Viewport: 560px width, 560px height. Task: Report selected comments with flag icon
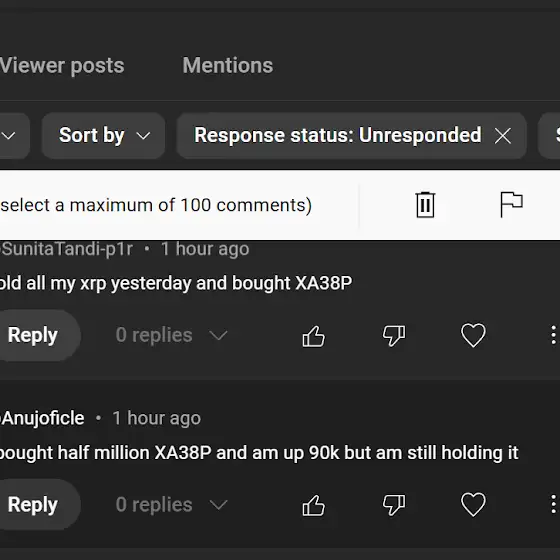511,204
